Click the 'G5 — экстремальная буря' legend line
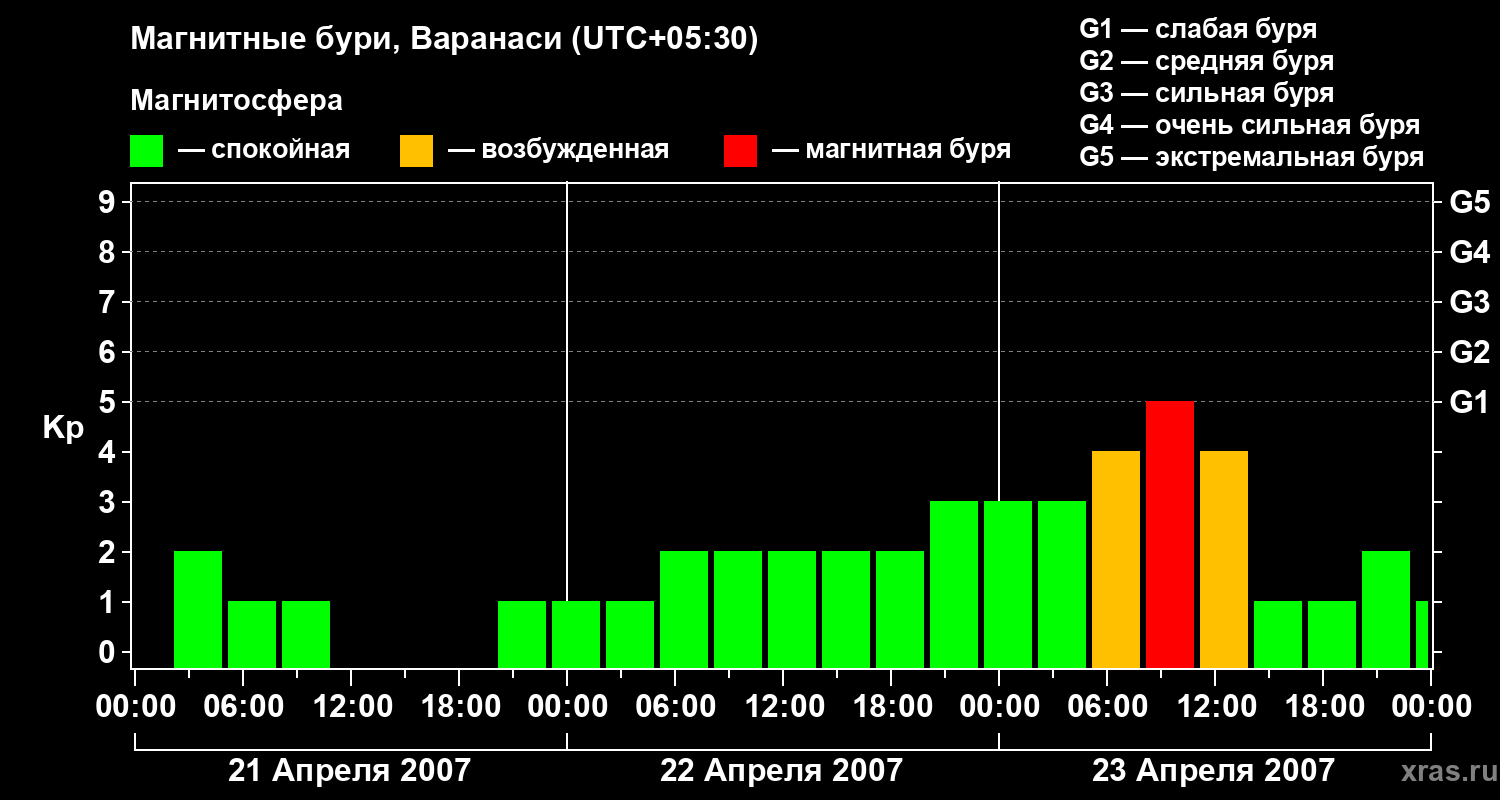 (1252, 157)
